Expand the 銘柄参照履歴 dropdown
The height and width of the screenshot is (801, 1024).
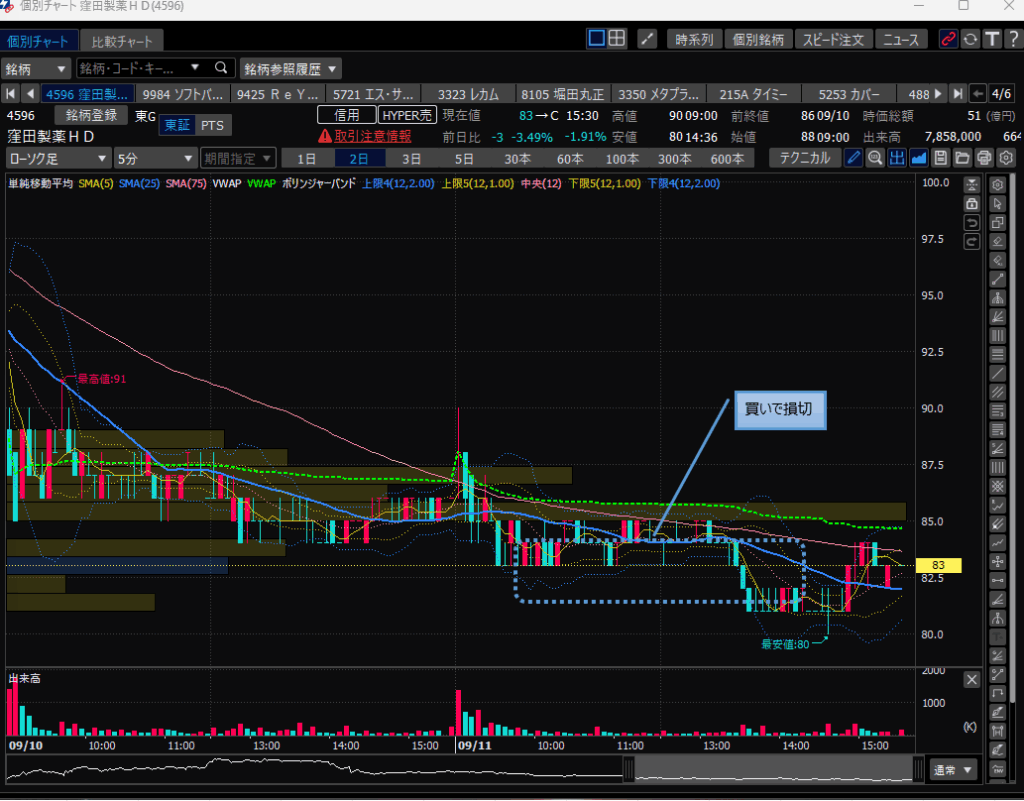tap(290, 69)
